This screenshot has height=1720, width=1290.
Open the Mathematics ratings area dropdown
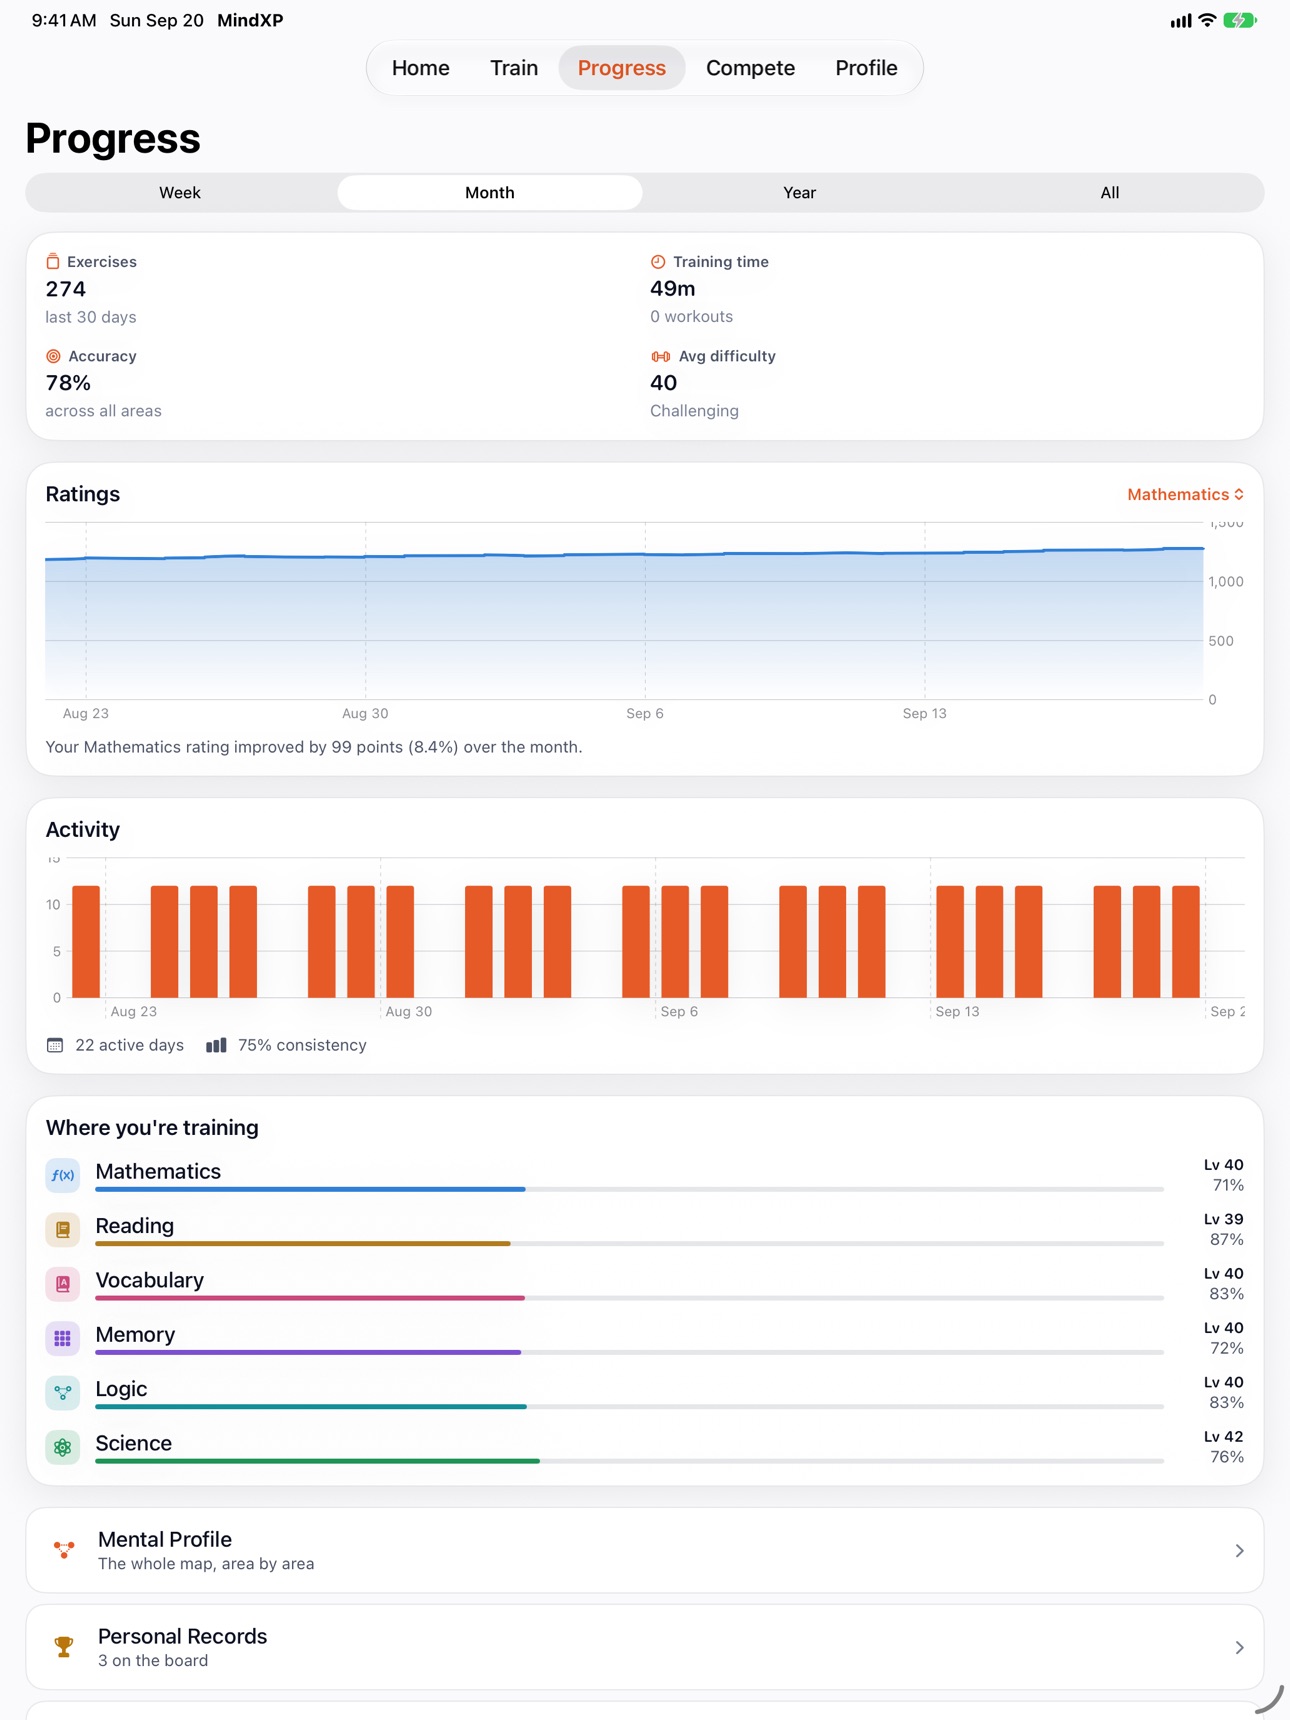click(1185, 494)
